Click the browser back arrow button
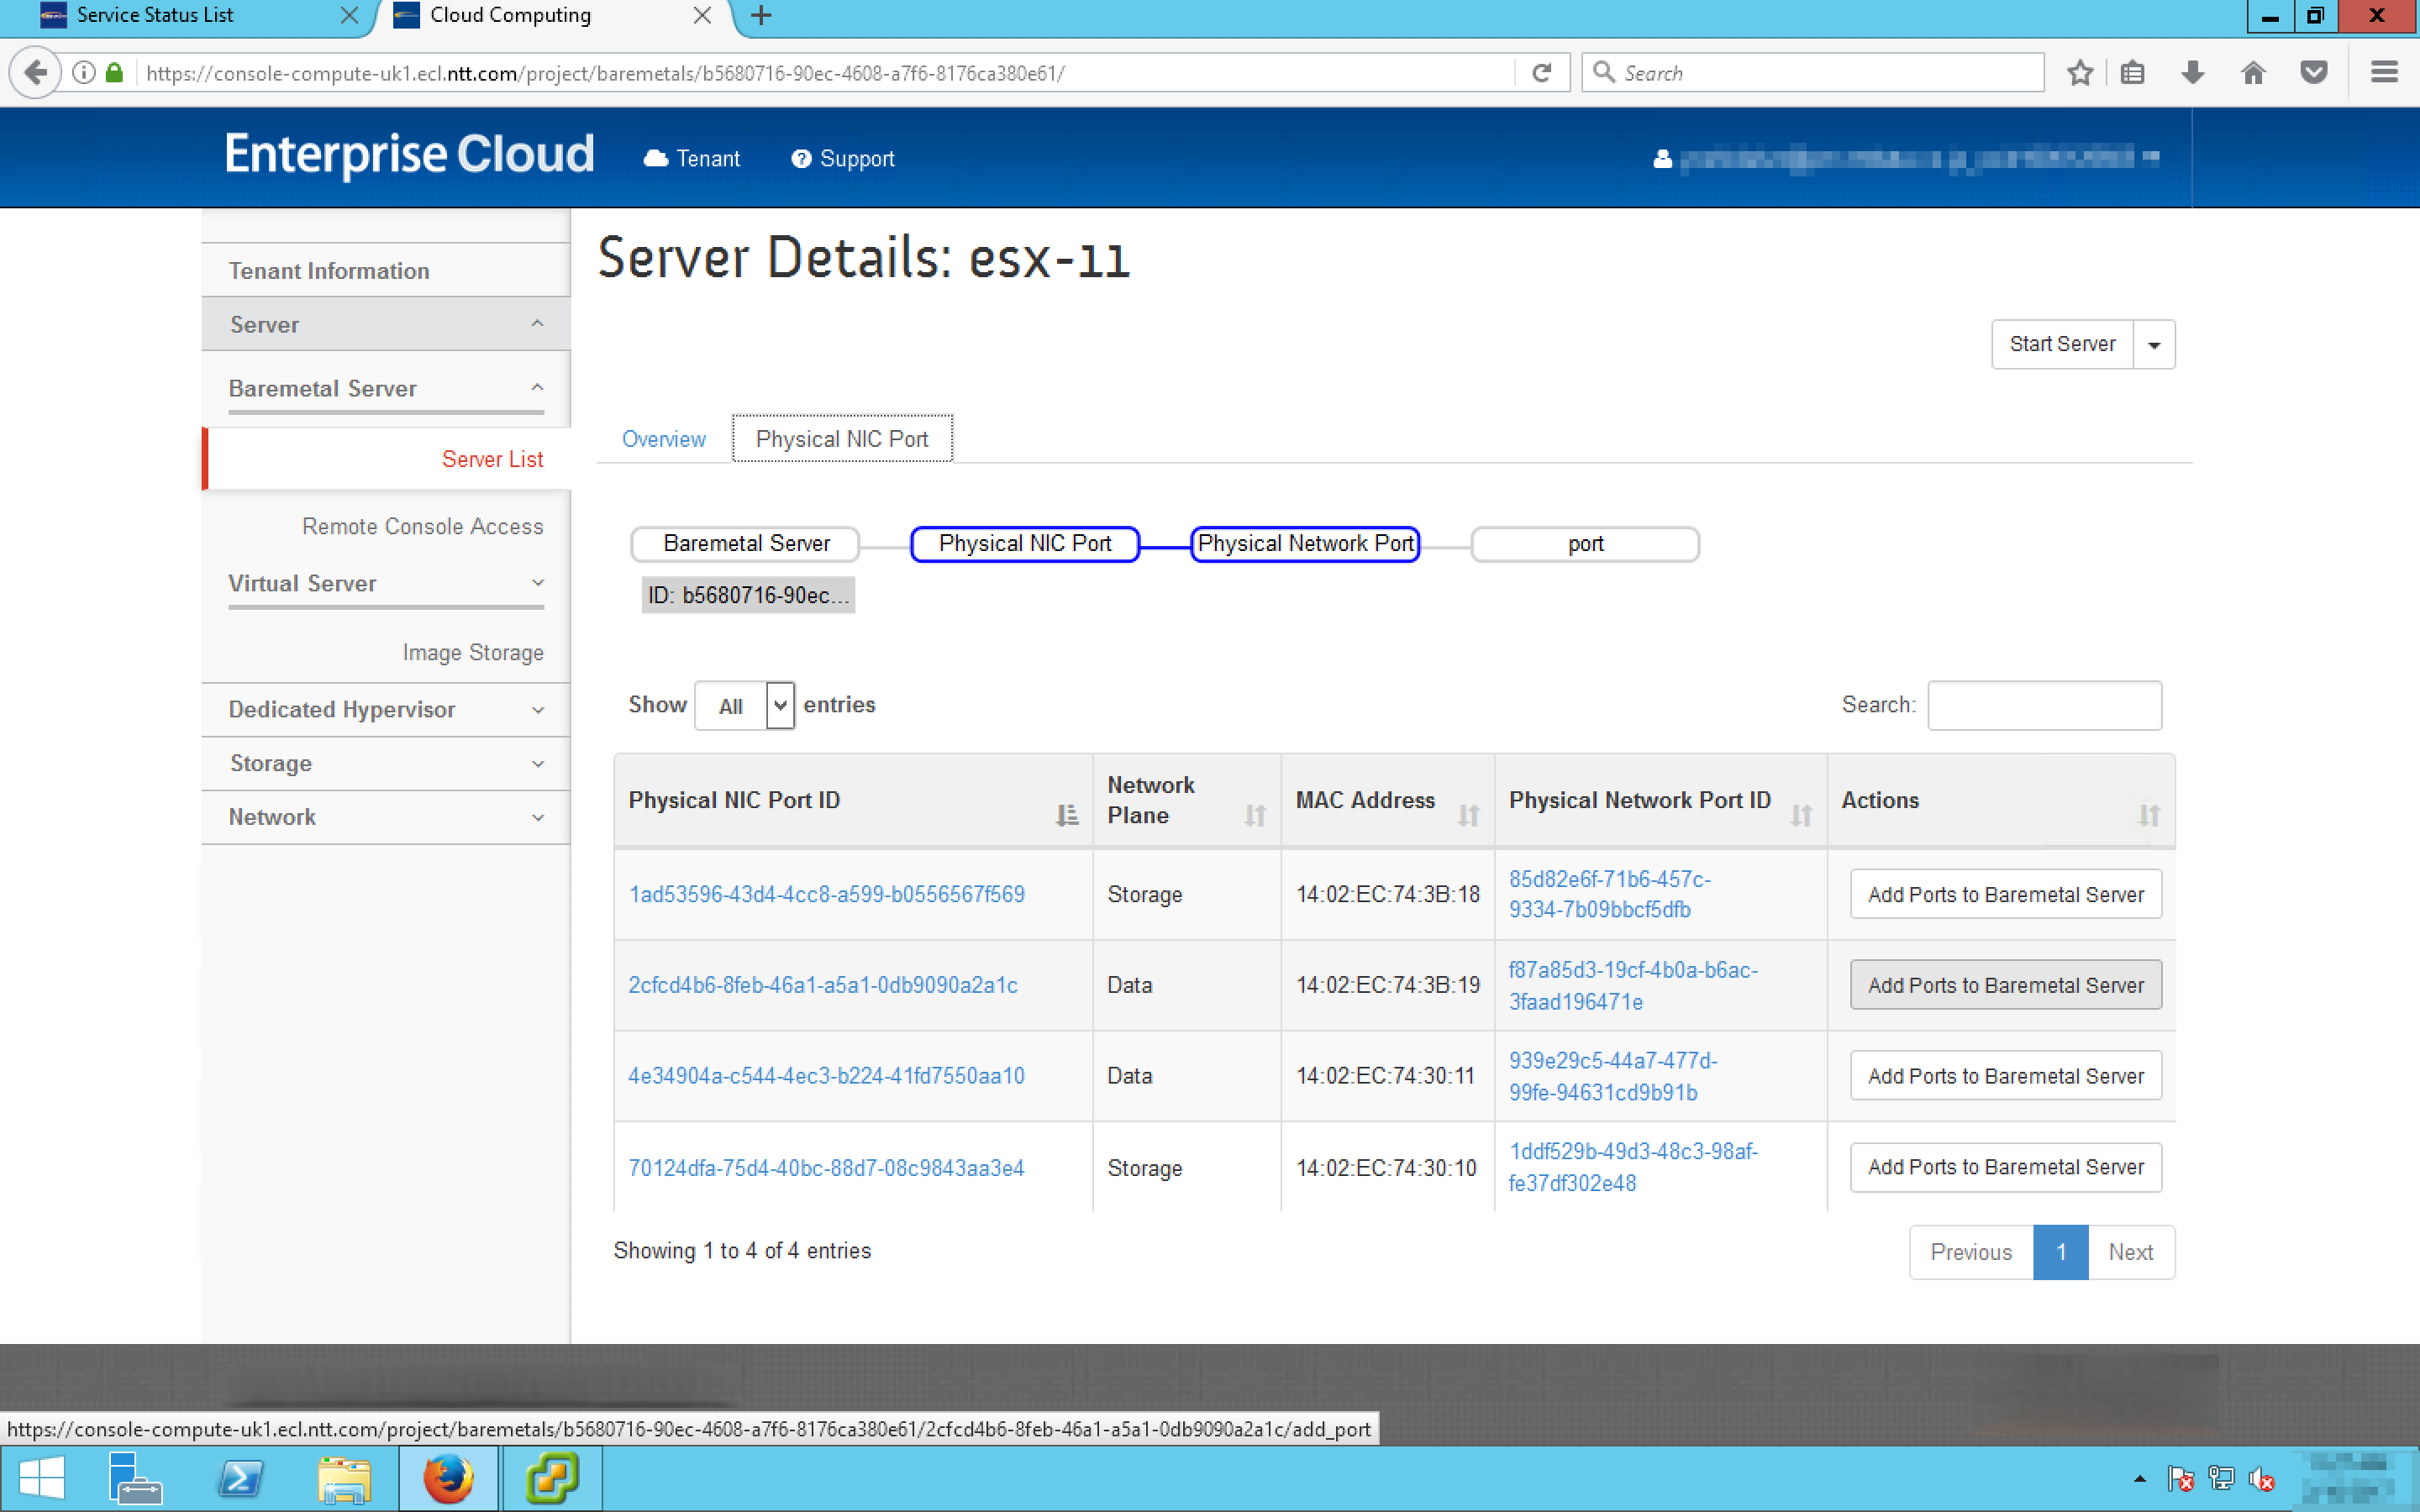Screen dimensions: 2420x1512 tap(36, 73)
